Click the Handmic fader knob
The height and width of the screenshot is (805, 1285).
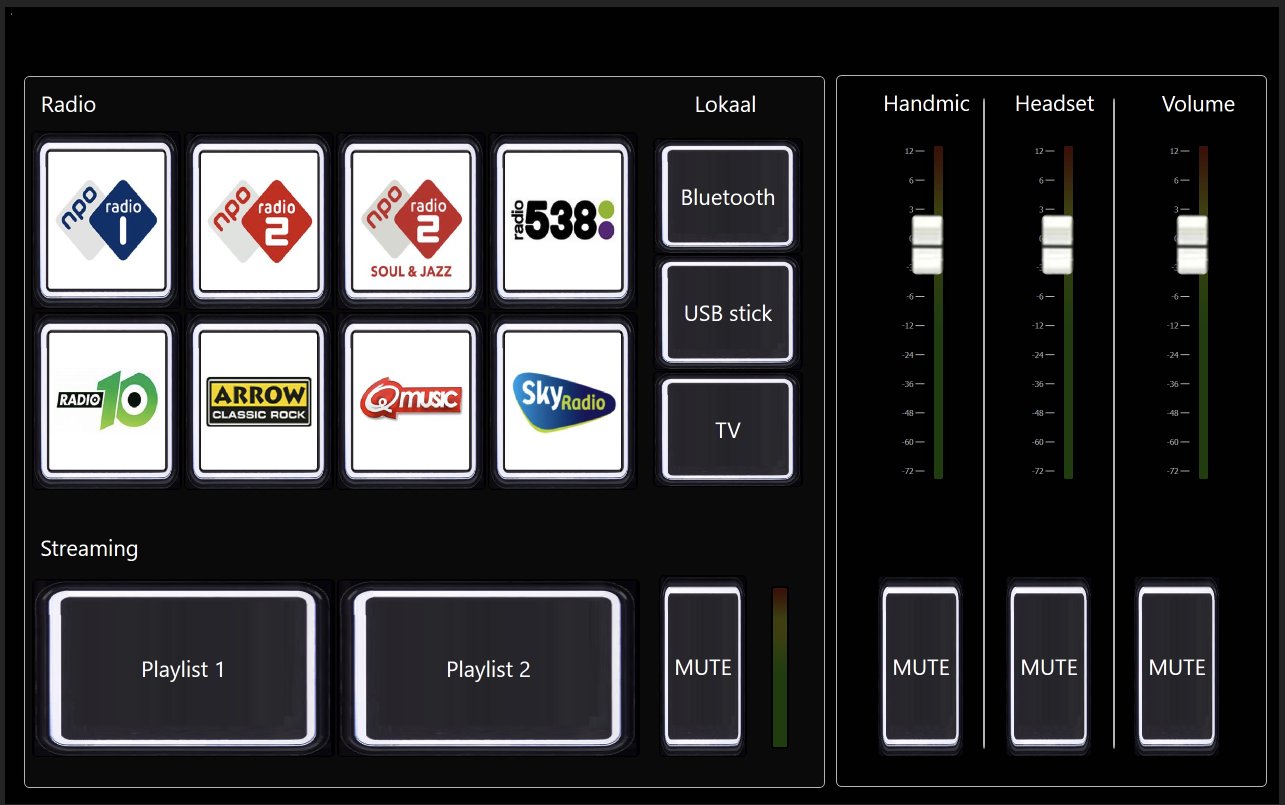(927, 244)
